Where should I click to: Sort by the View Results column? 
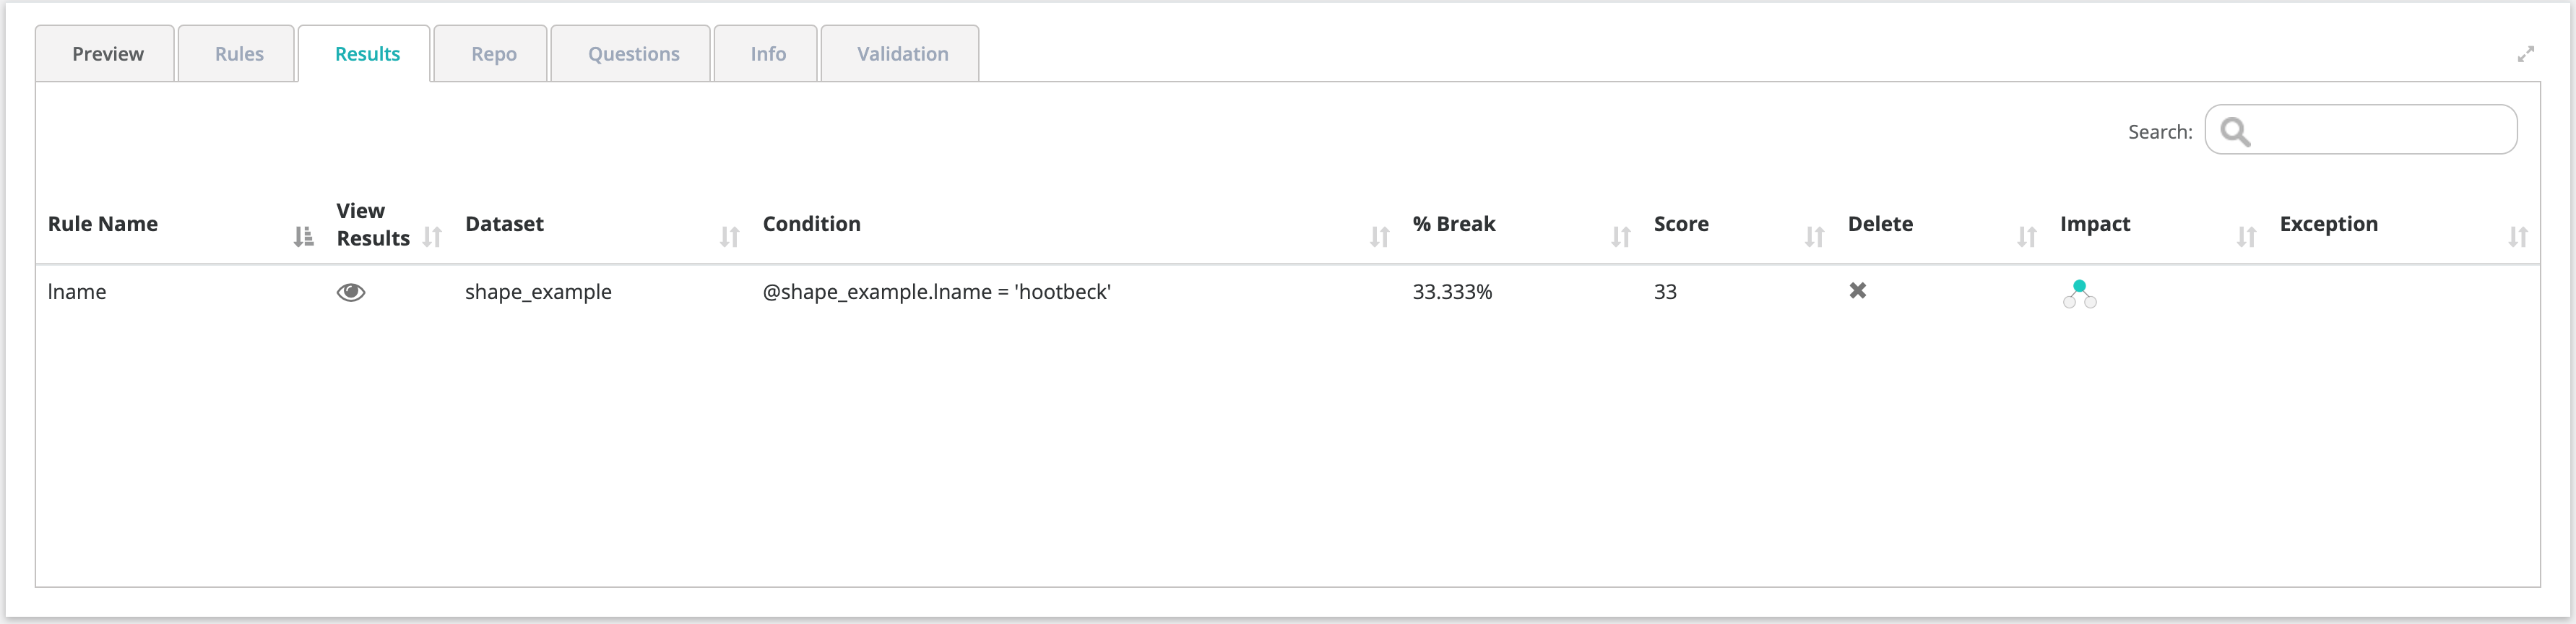click(x=432, y=237)
